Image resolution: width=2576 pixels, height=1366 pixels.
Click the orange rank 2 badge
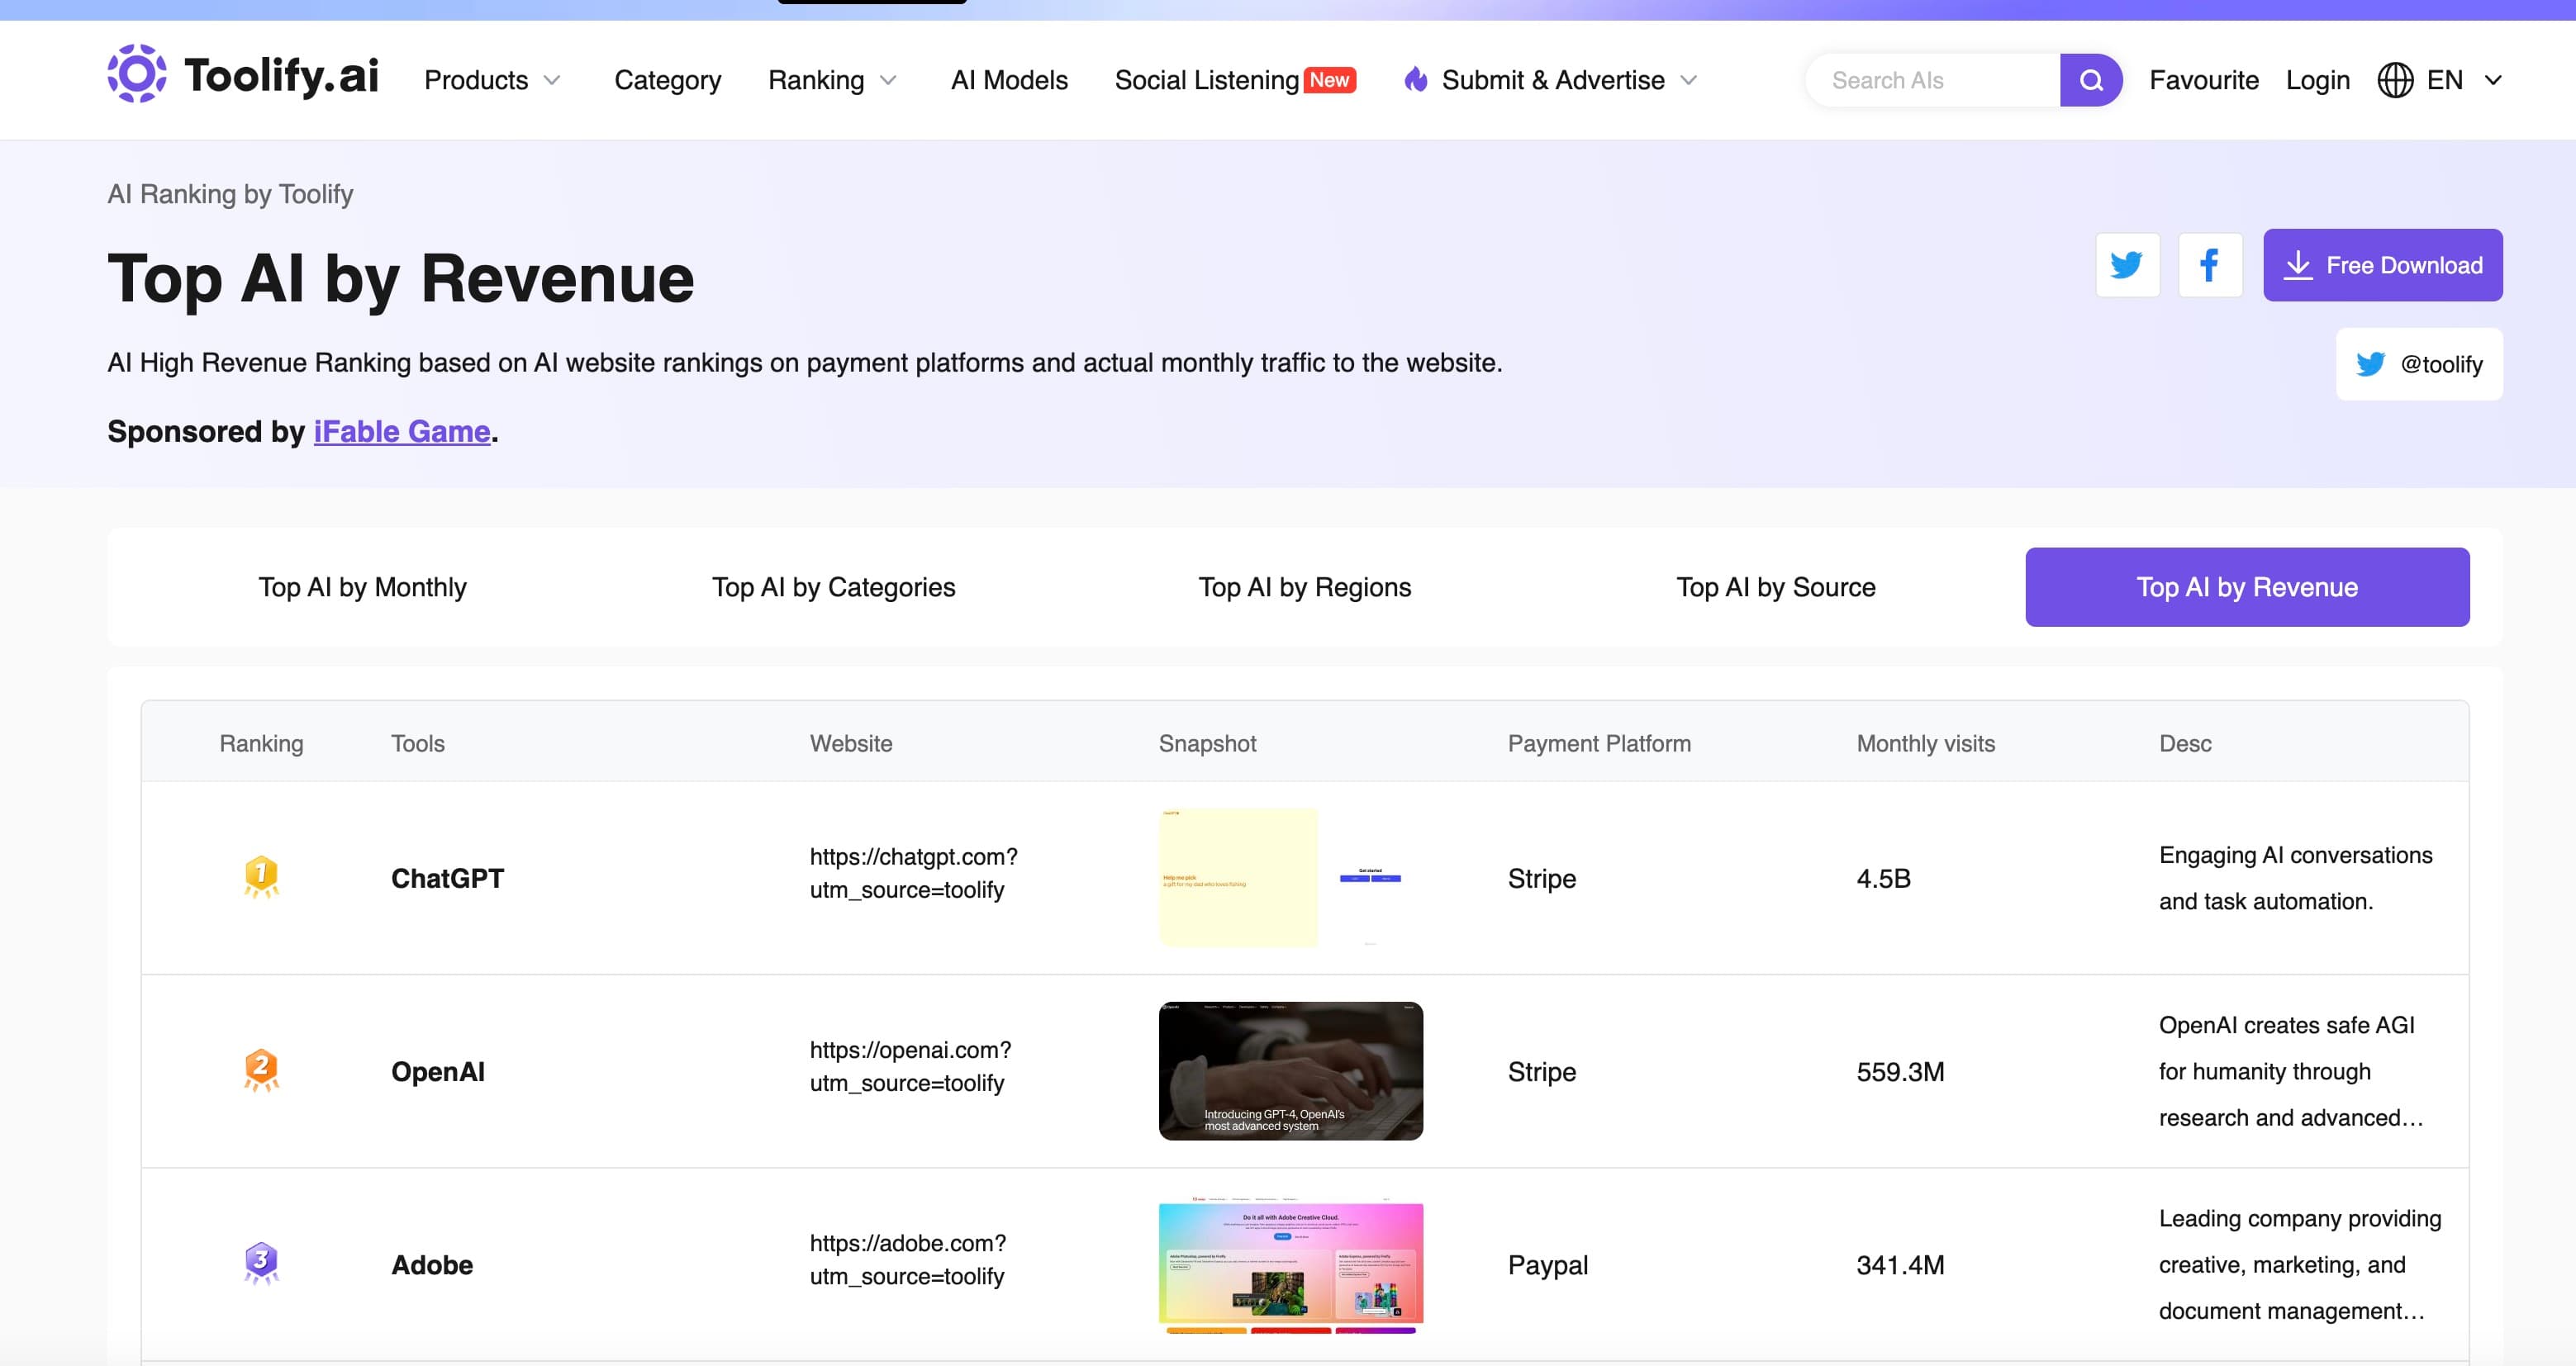click(261, 1070)
